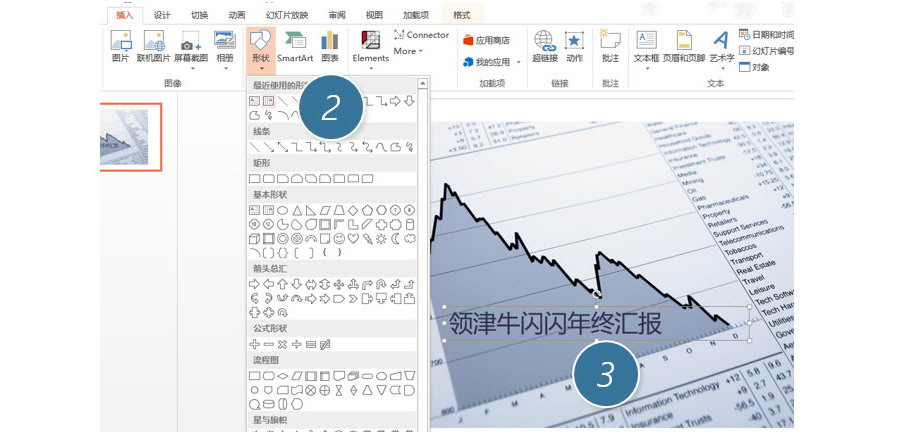This screenshot has width=900, height=432.
Task: Open 应用商店 app store
Action: pyautogui.click(x=486, y=40)
